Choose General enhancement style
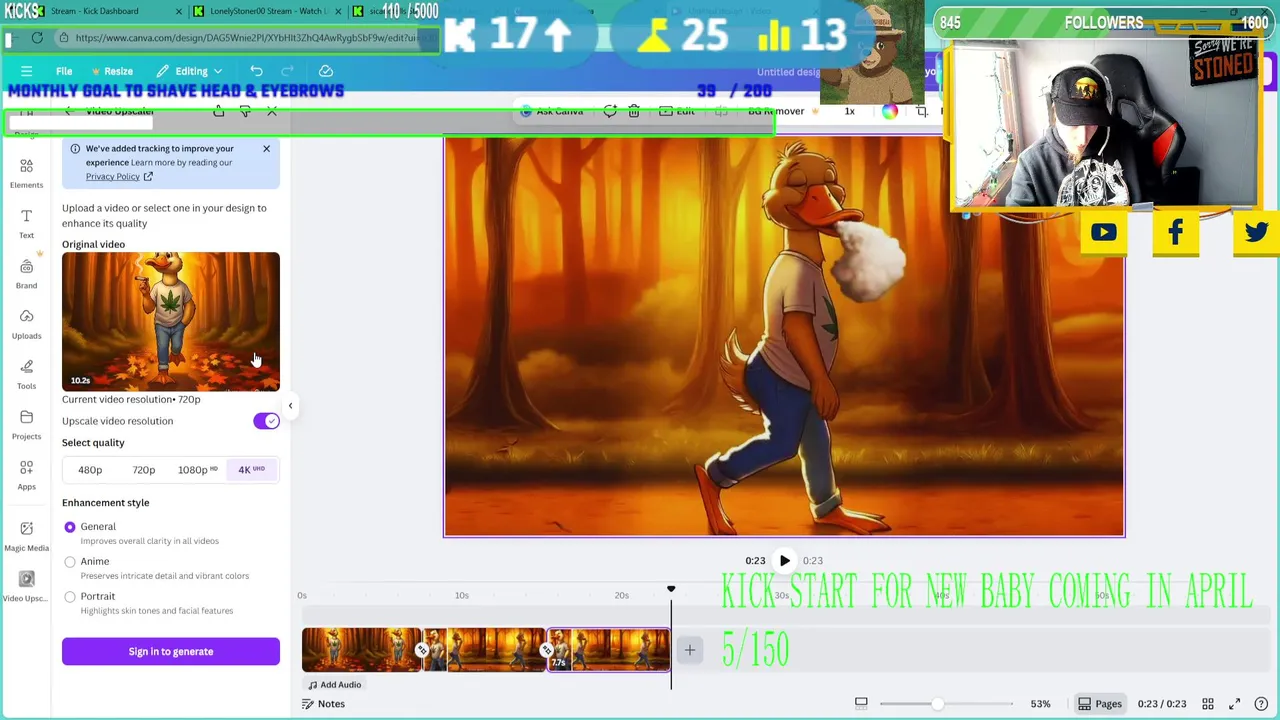 coord(70,527)
